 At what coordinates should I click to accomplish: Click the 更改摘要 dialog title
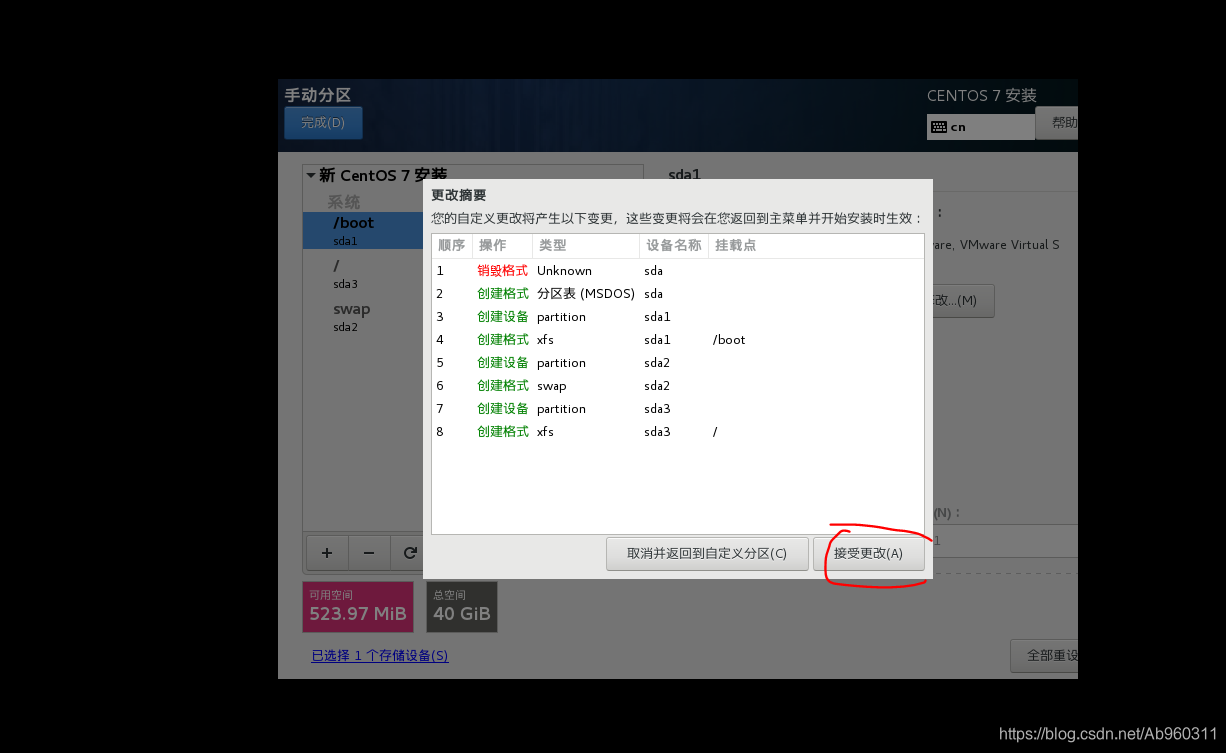pos(459,195)
